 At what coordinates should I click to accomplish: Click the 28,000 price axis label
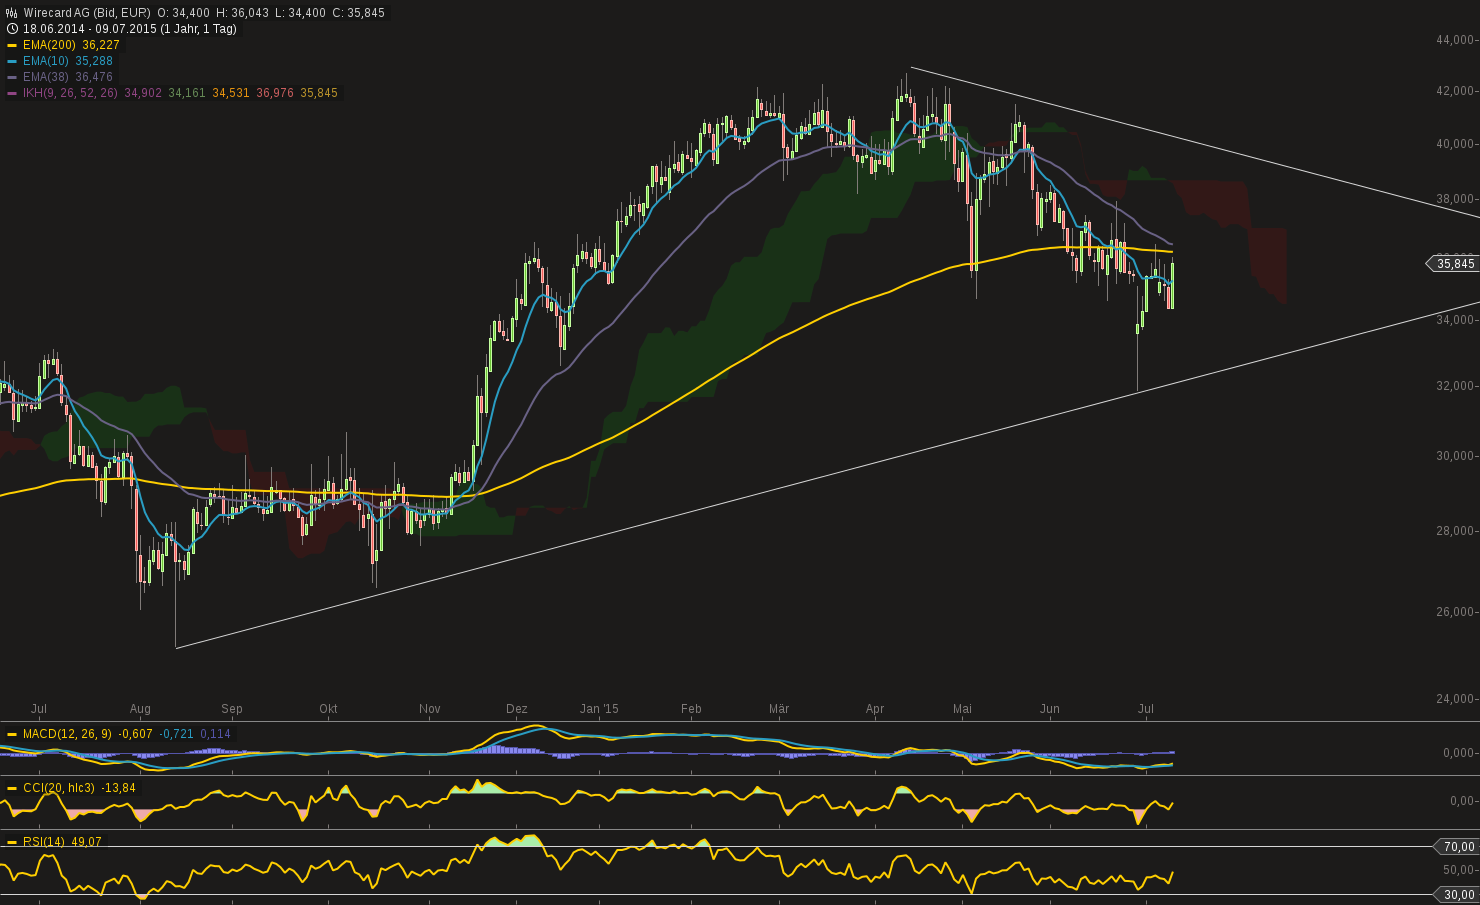tap(1456, 531)
